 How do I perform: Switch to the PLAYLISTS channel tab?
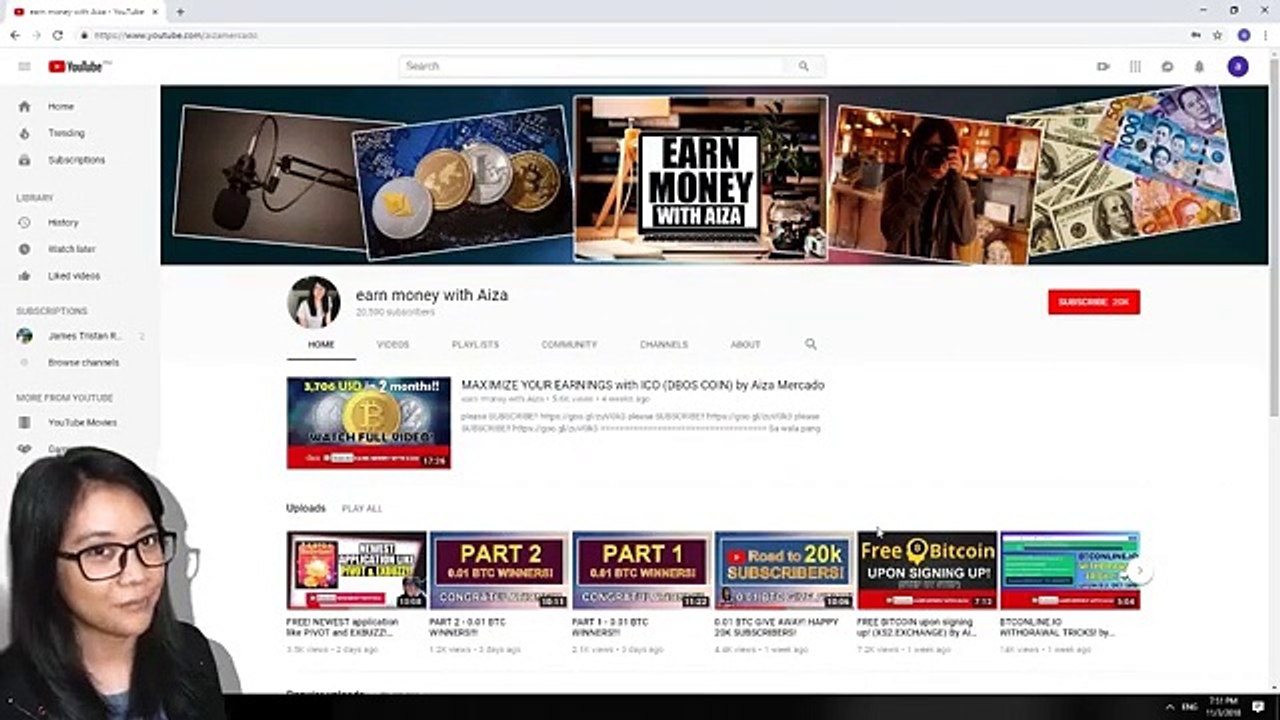[x=475, y=344]
